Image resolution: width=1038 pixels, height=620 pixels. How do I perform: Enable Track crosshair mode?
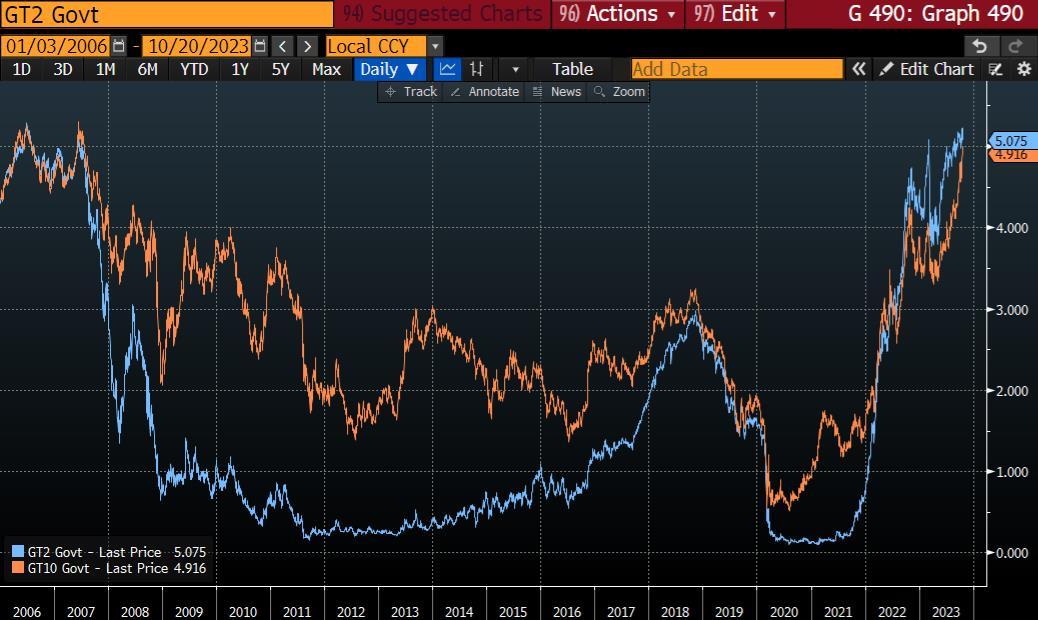(411, 91)
